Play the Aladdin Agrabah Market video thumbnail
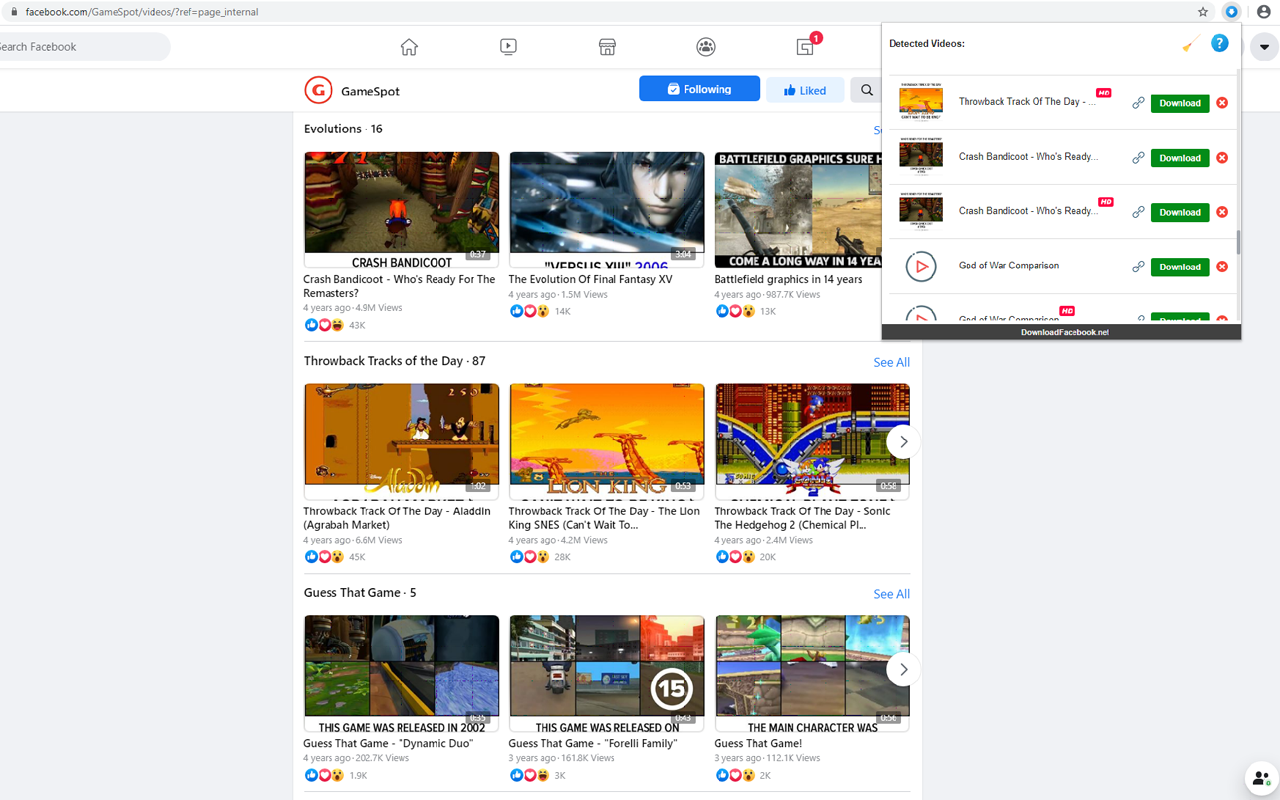 pyautogui.click(x=401, y=441)
